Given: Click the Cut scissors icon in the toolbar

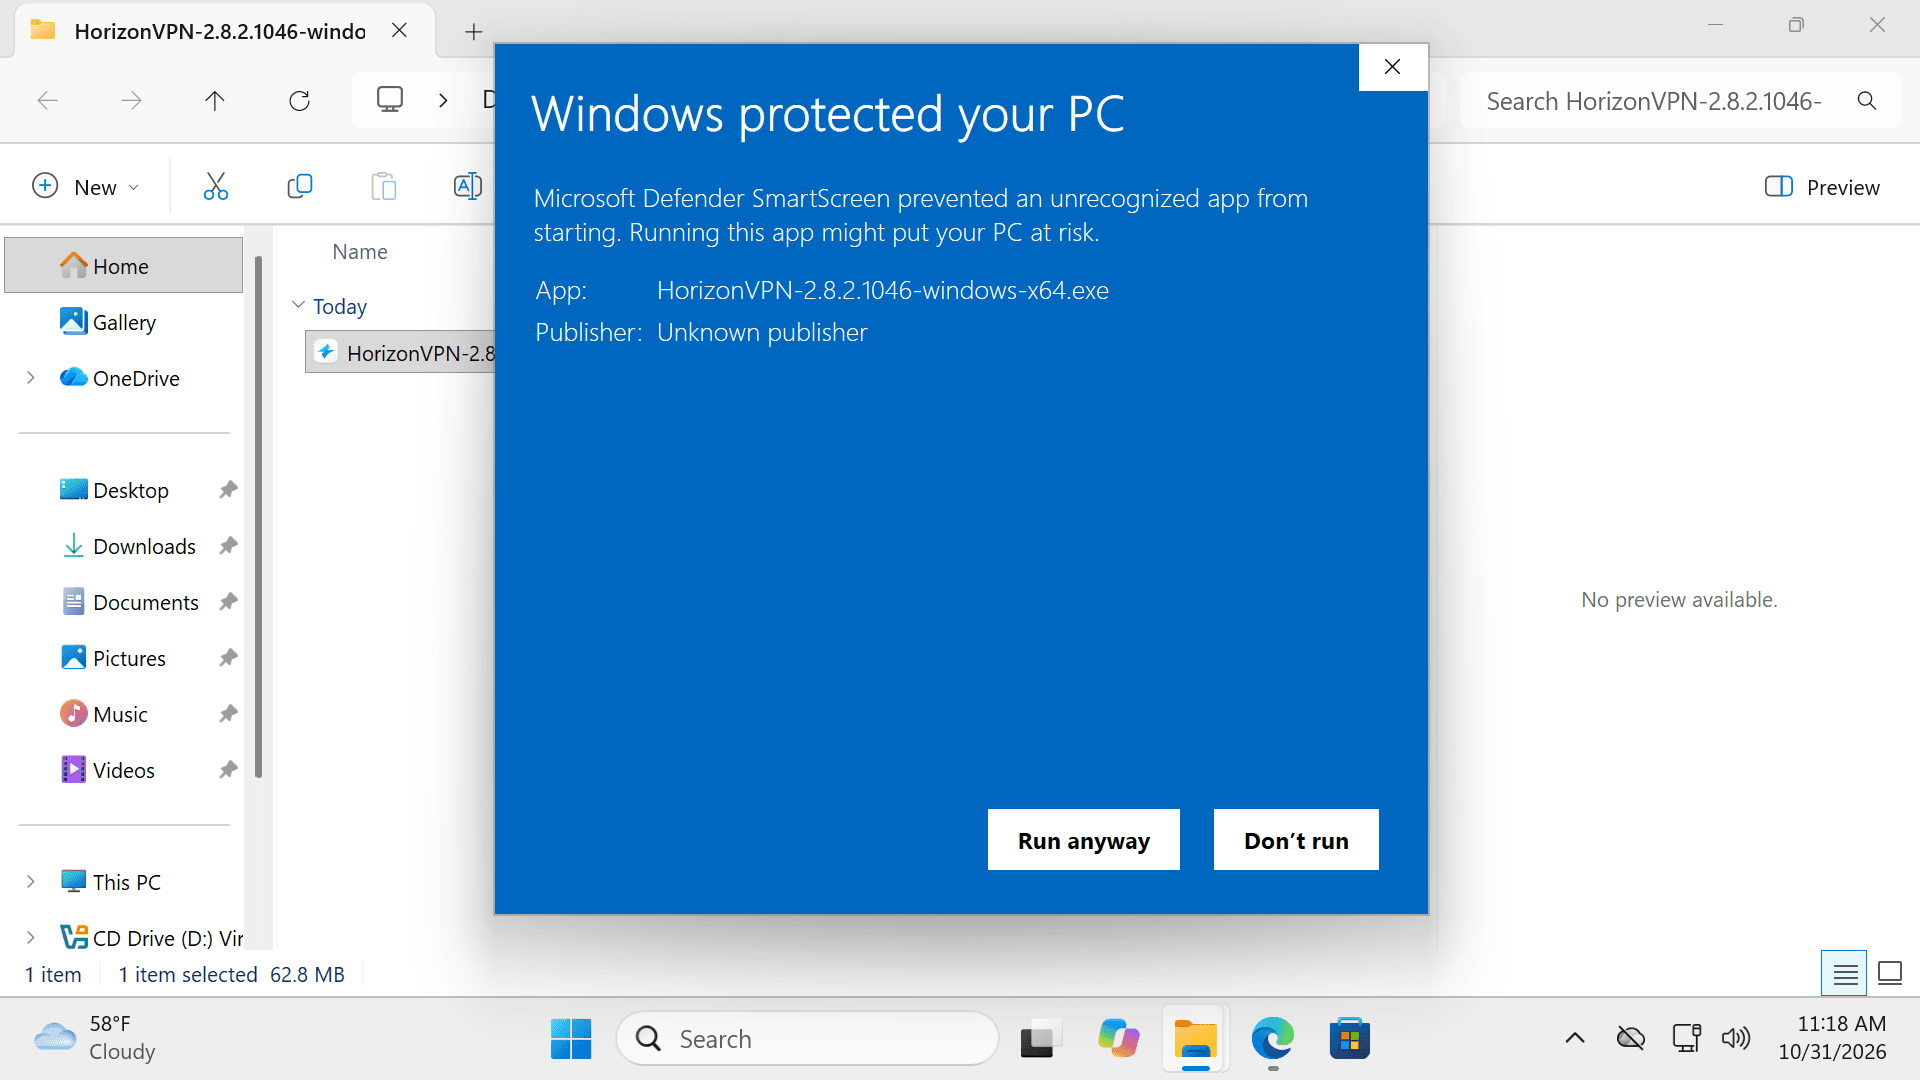Looking at the screenshot, I should 216,187.
